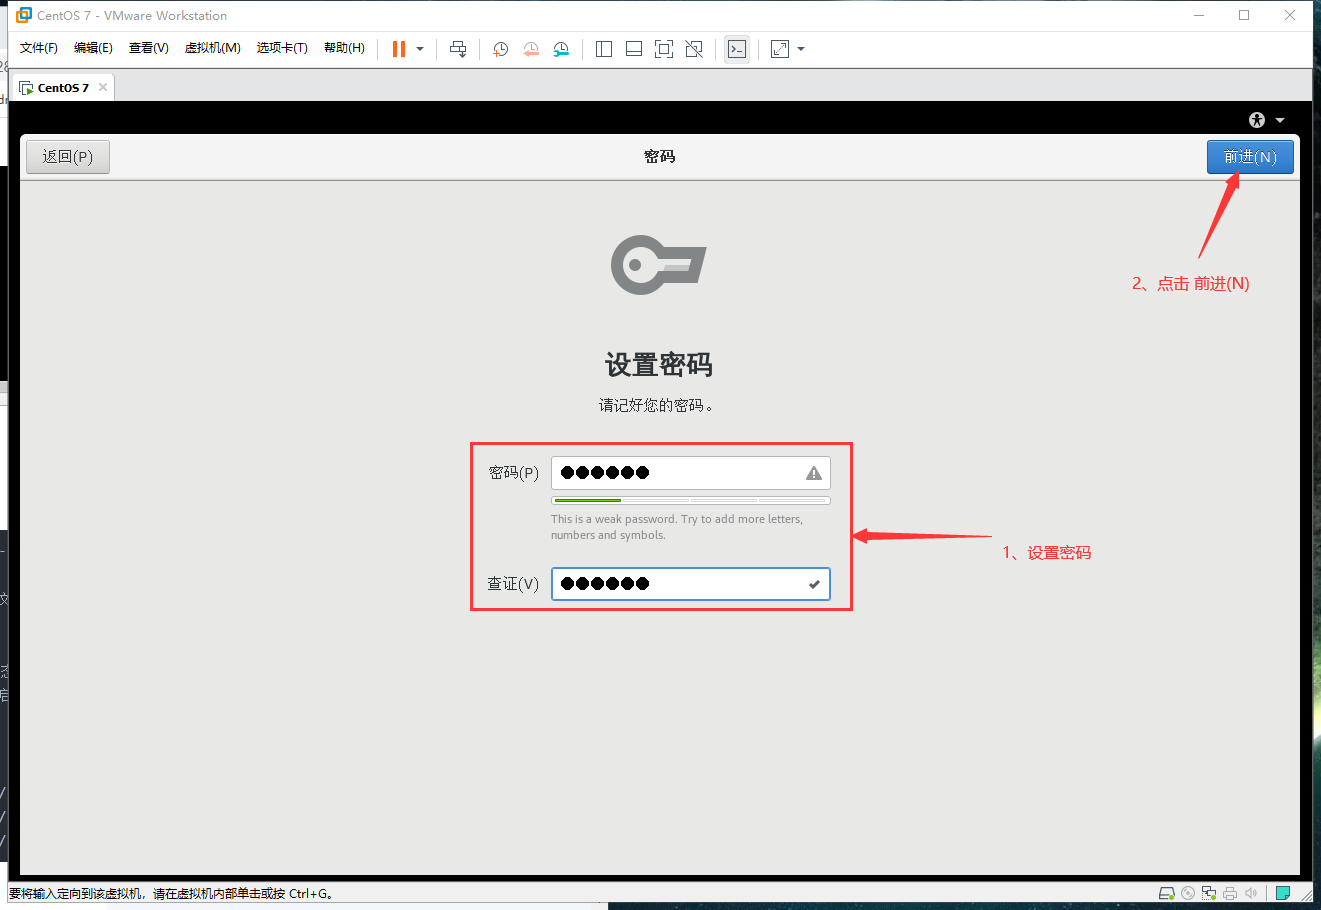The image size is (1321, 910).
Task: Open the snapshot manager wrench-clock icon
Action: pyautogui.click(x=561, y=49)
